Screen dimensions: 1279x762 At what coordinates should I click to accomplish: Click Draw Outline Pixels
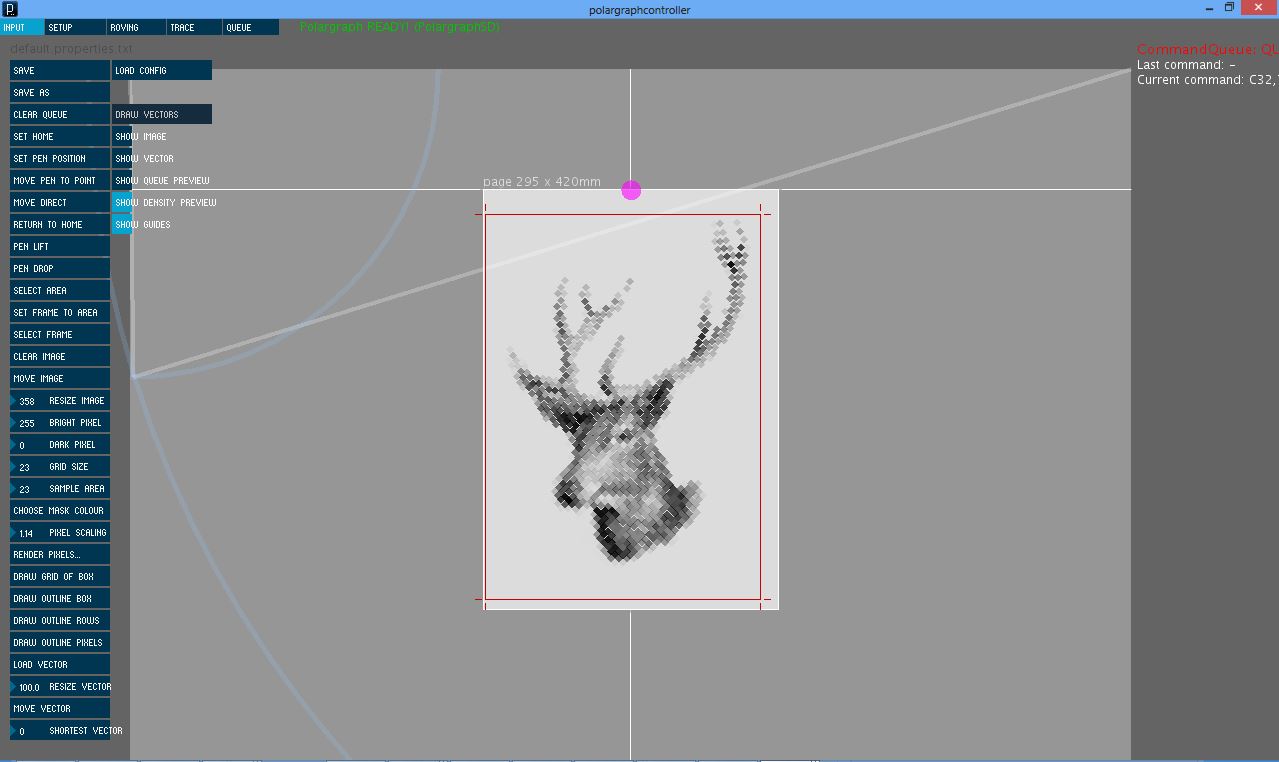(60, 642)
